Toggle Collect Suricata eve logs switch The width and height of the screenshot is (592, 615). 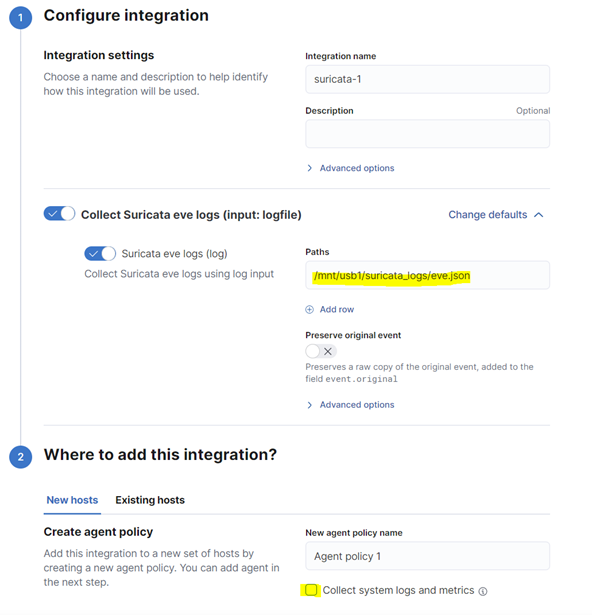click(59, 214)
